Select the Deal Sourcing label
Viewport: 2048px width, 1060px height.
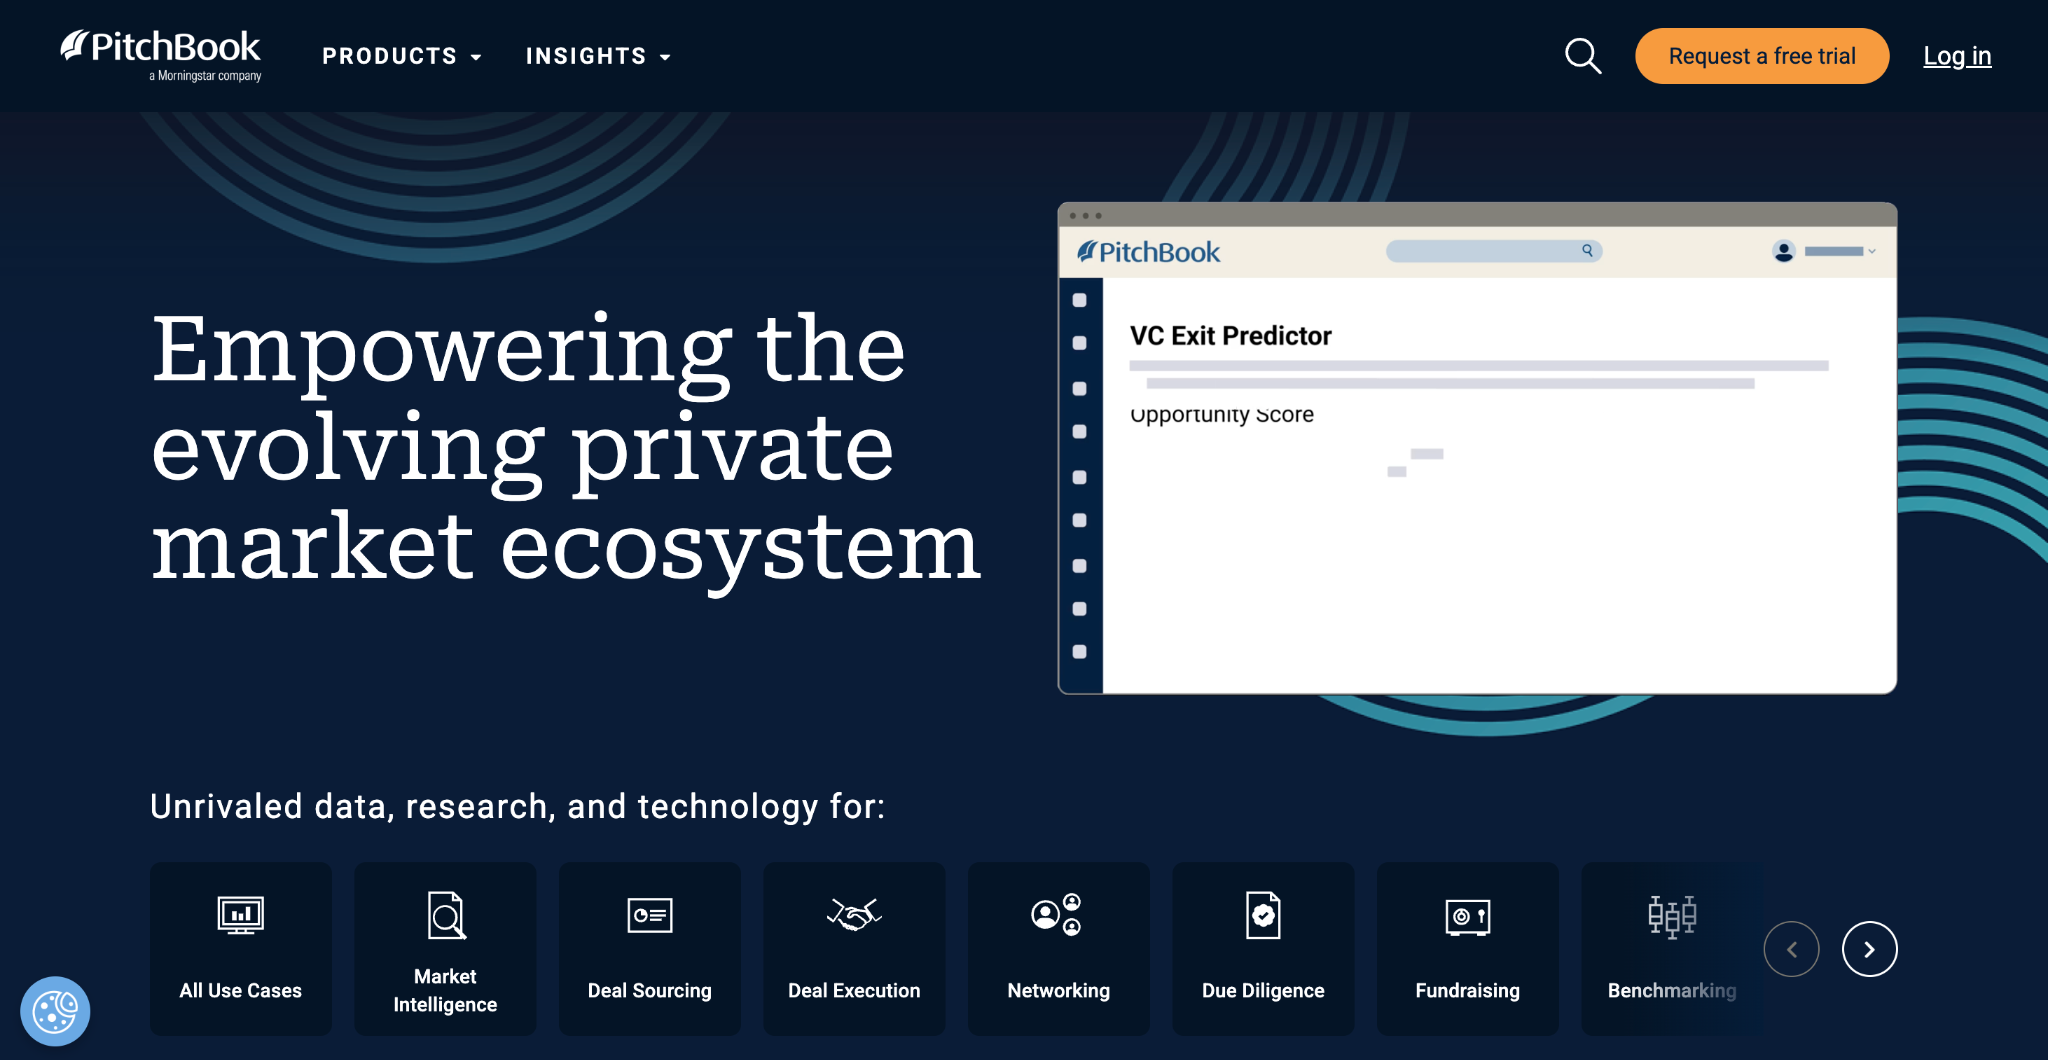[x=650, y=990]
